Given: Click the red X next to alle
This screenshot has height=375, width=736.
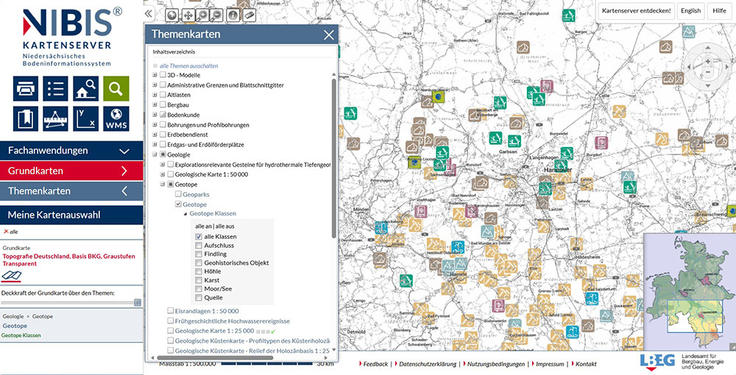Looking at the screenshot, I should (x=6, y=231).
